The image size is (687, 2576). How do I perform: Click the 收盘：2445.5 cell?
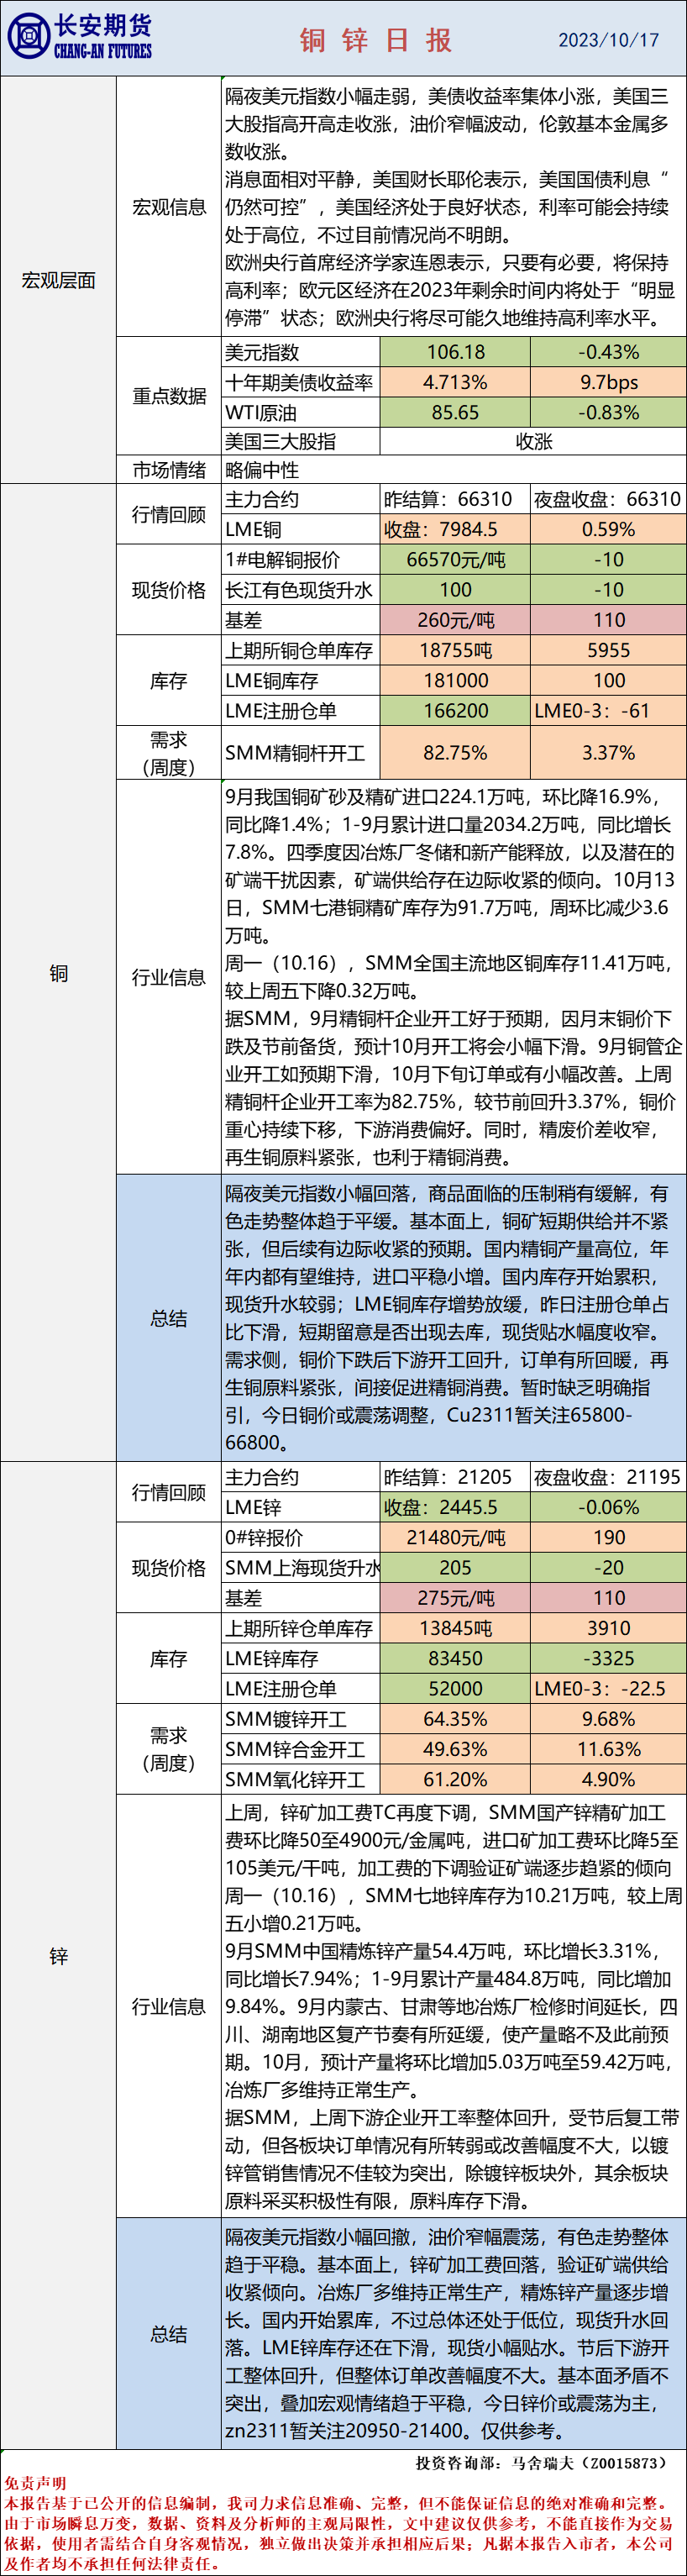coord(455,1506)
